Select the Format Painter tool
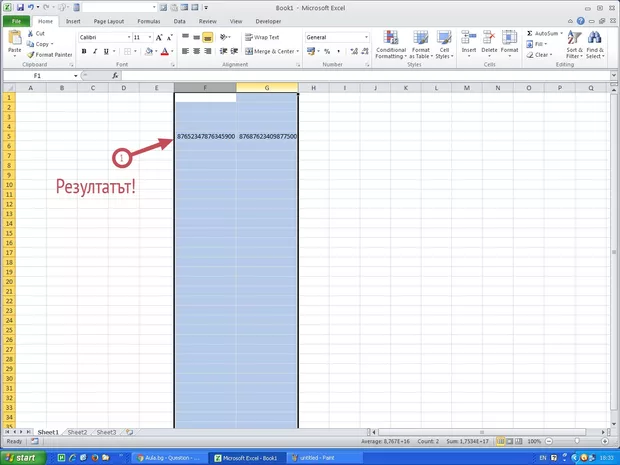This screenshot has height=465, width=620. [x=50, y=55]
